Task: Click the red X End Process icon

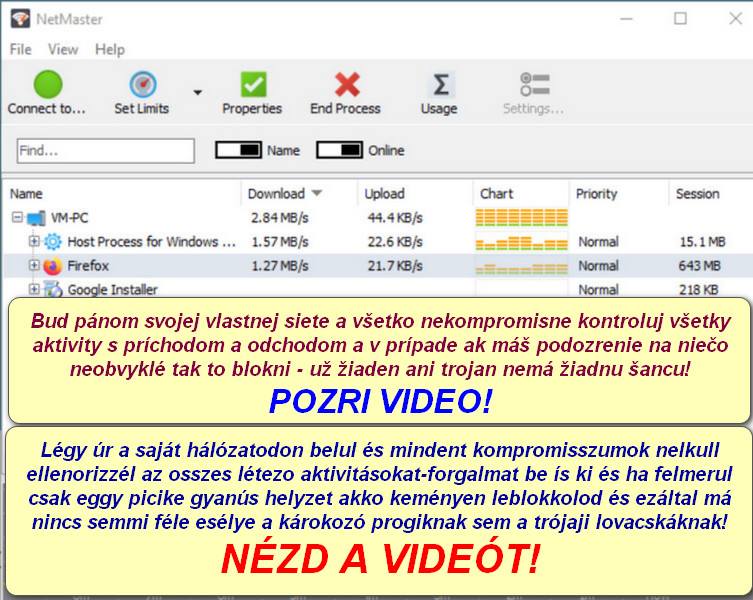Action: 347,85
